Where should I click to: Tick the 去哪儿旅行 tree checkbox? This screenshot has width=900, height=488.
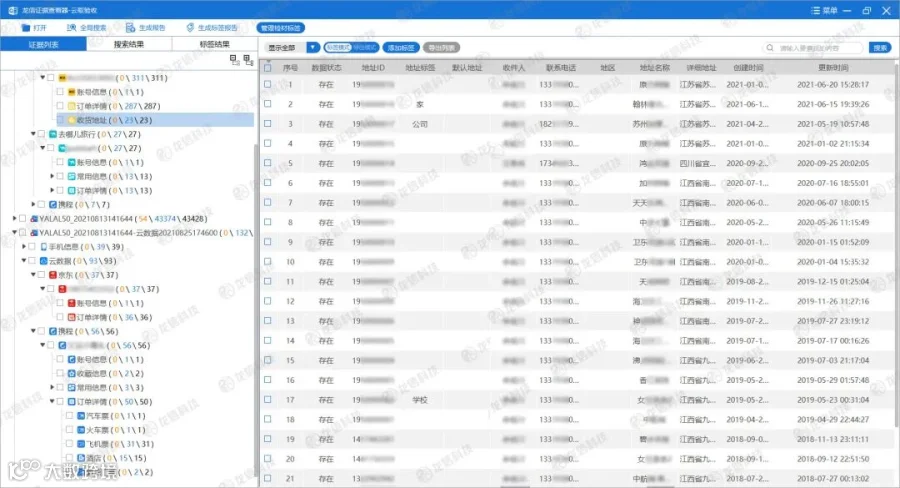(41, 134)
